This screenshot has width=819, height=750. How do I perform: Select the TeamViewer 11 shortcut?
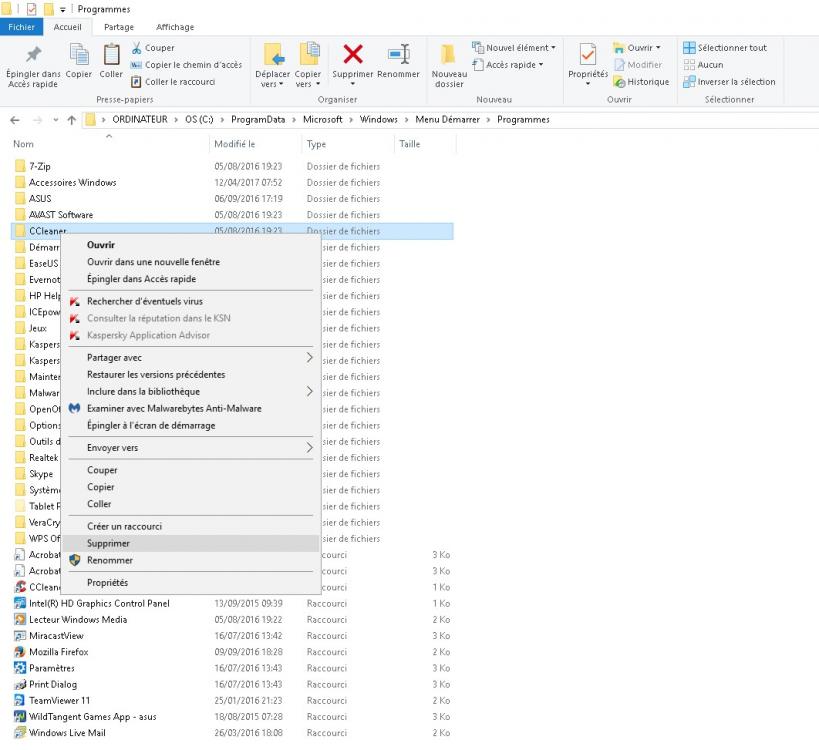[59, 700]
